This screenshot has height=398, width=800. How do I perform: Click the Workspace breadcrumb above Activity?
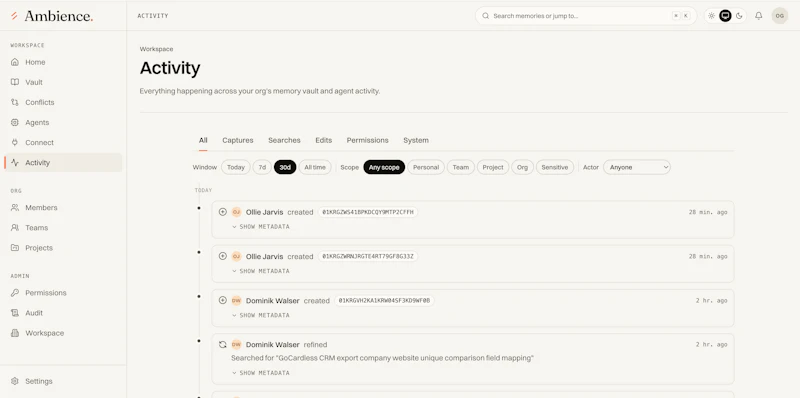[x=156, y=49]
